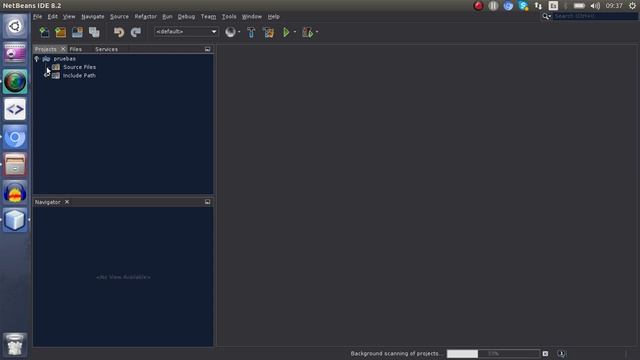The height and width of the screenshot is (360, 640).
Task: Click the Debug Project icon
Action: tap(308, 32)
